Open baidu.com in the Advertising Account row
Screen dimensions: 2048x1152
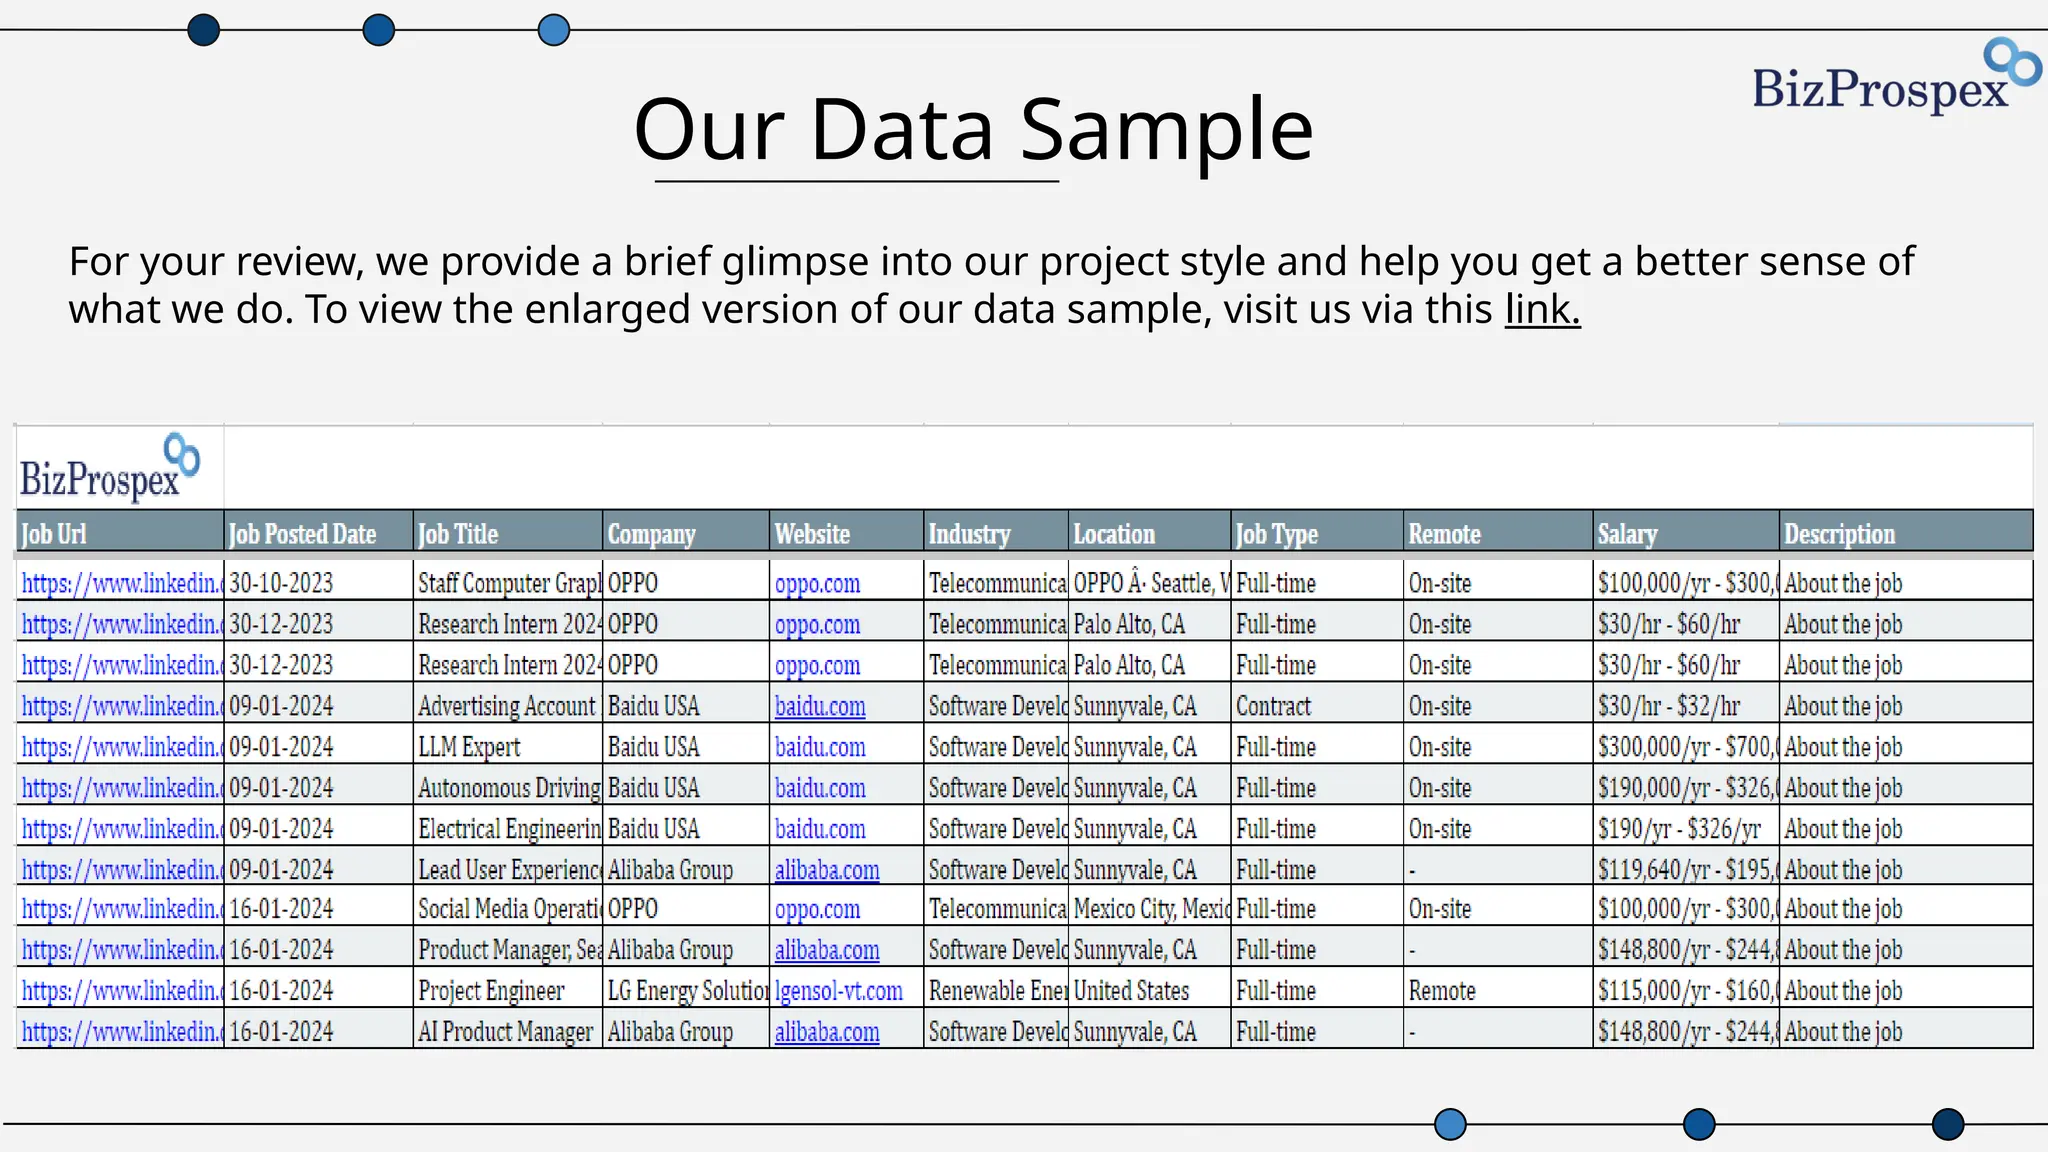[x=820, y=706]
